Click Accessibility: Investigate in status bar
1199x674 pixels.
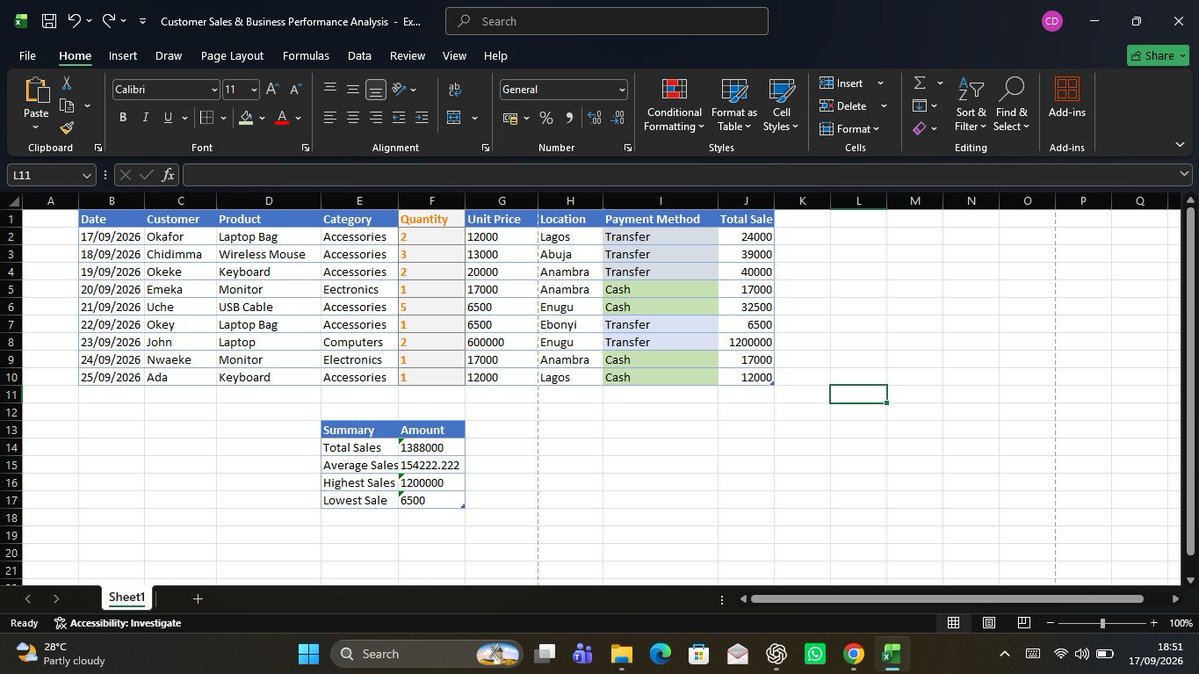tap(118, 623)
